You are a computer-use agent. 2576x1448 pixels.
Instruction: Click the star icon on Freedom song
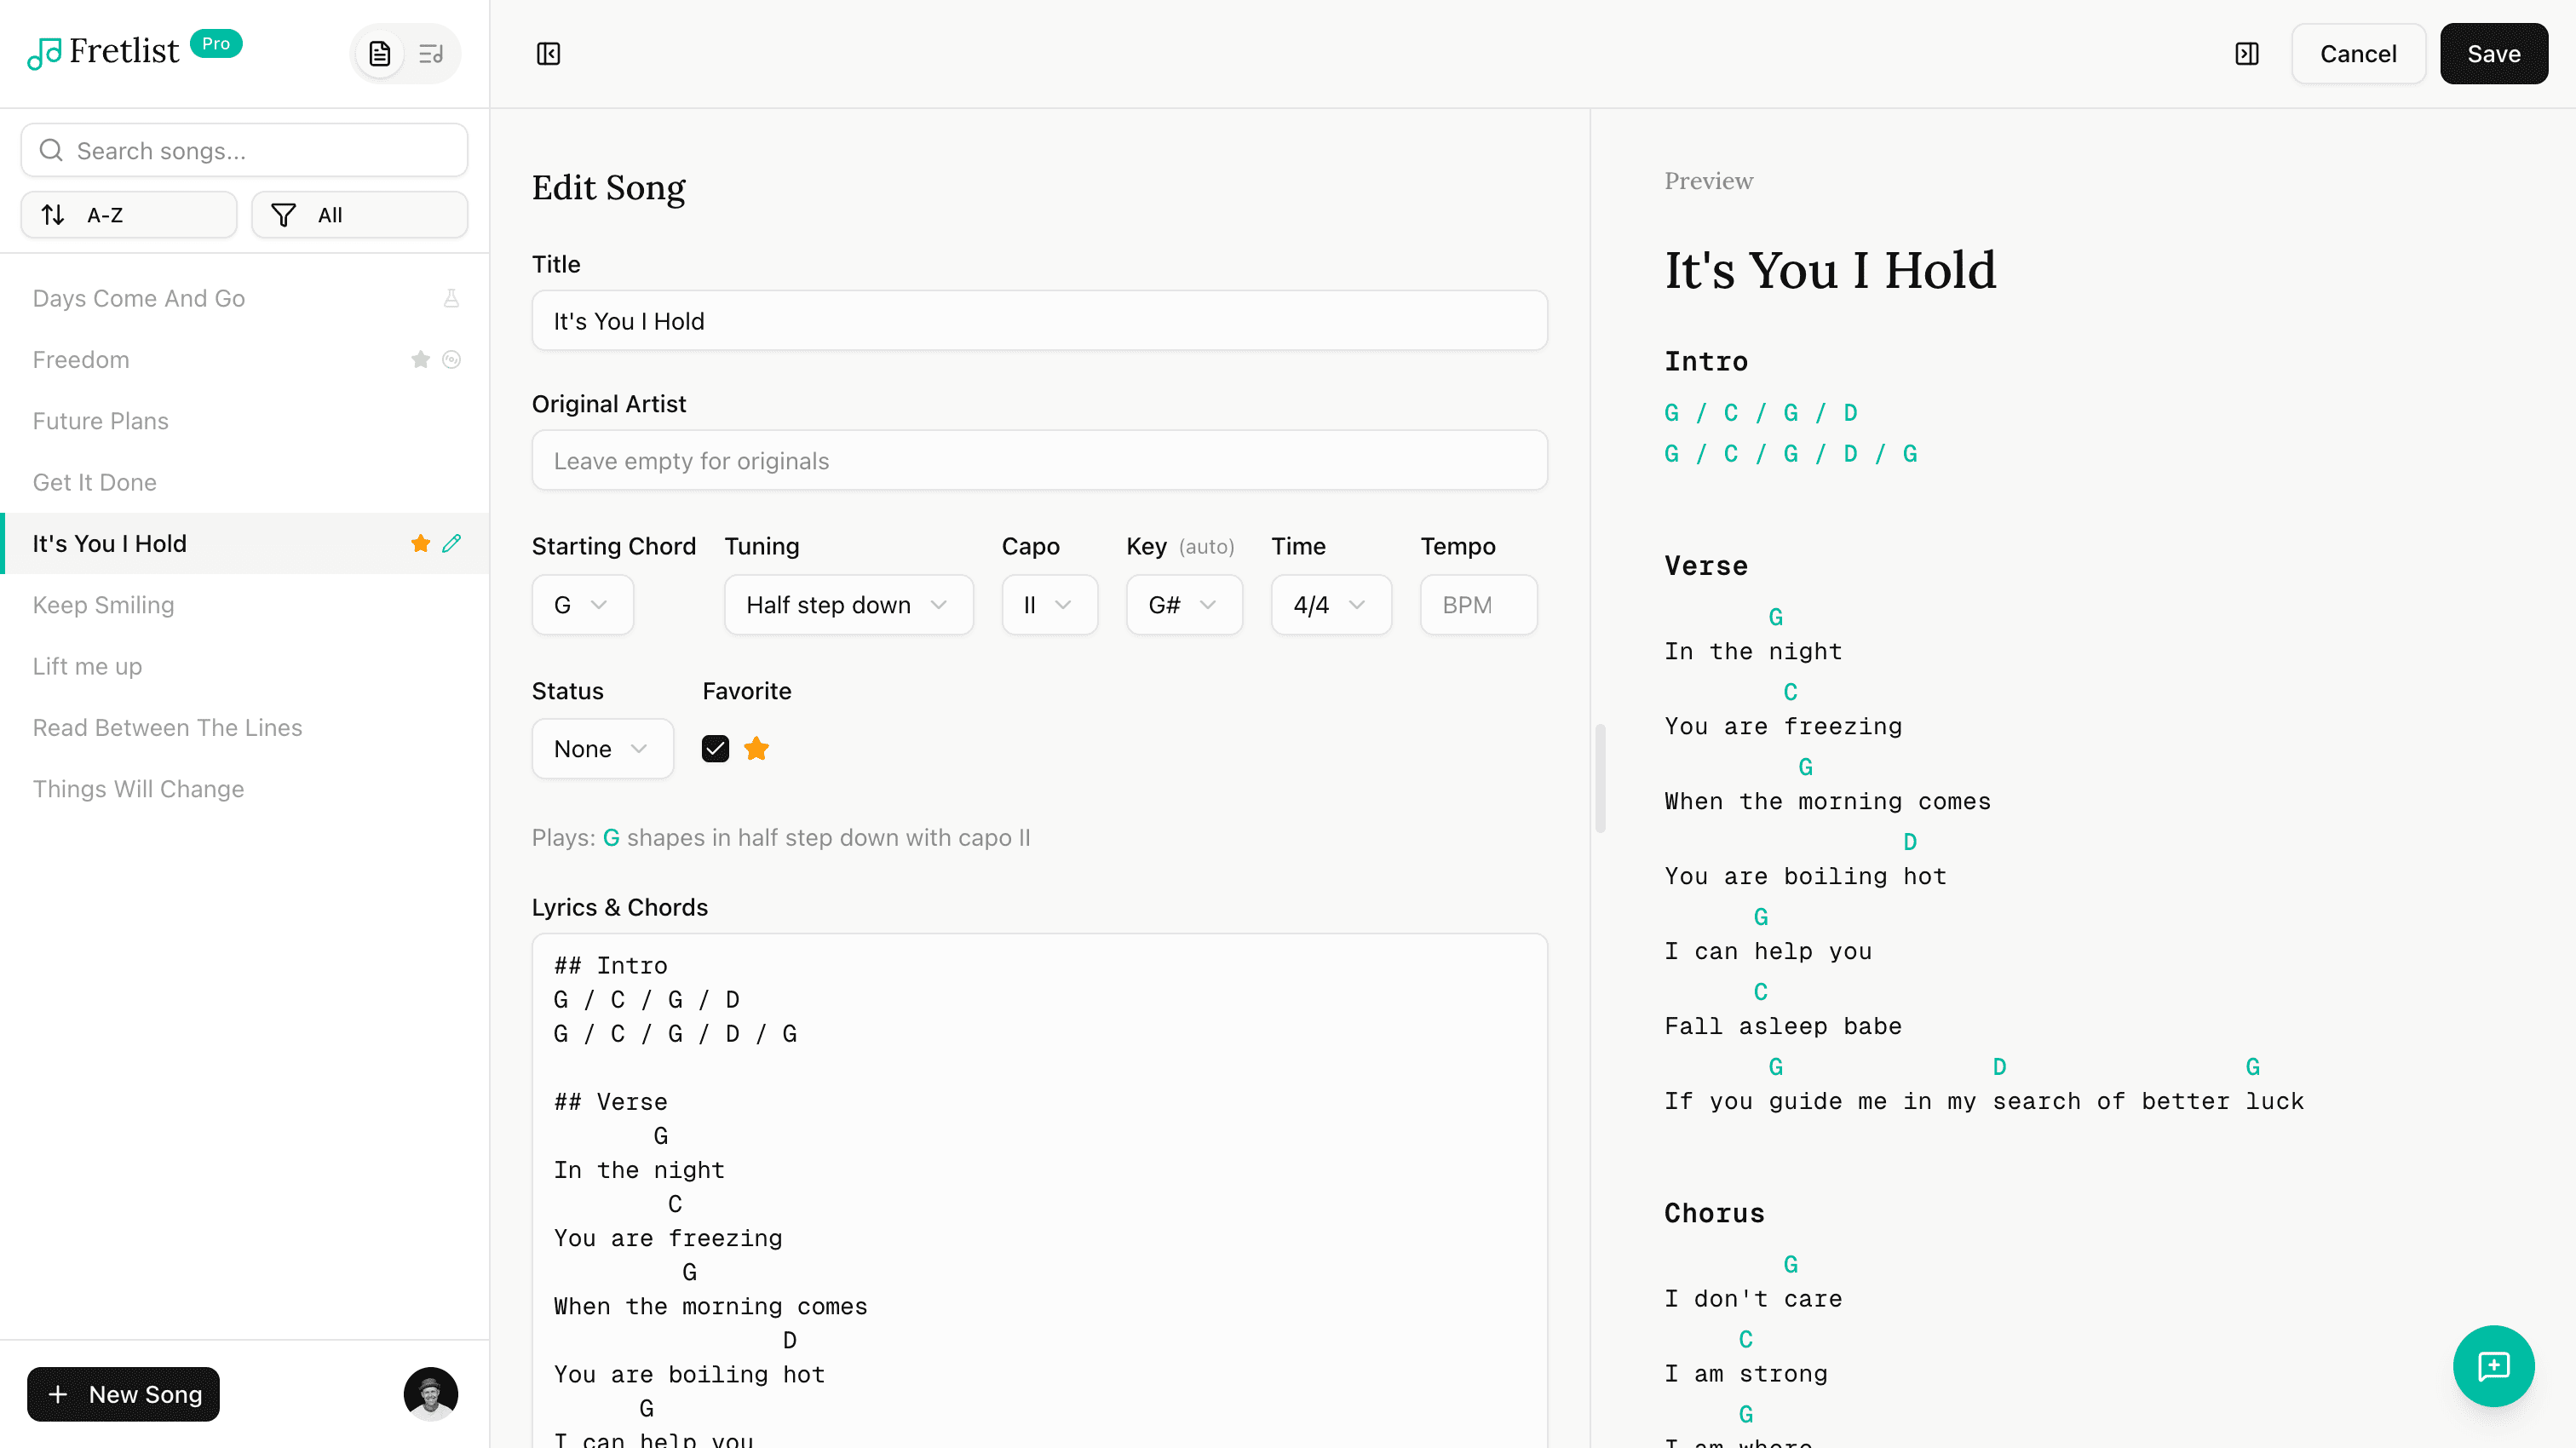[420, 360]
